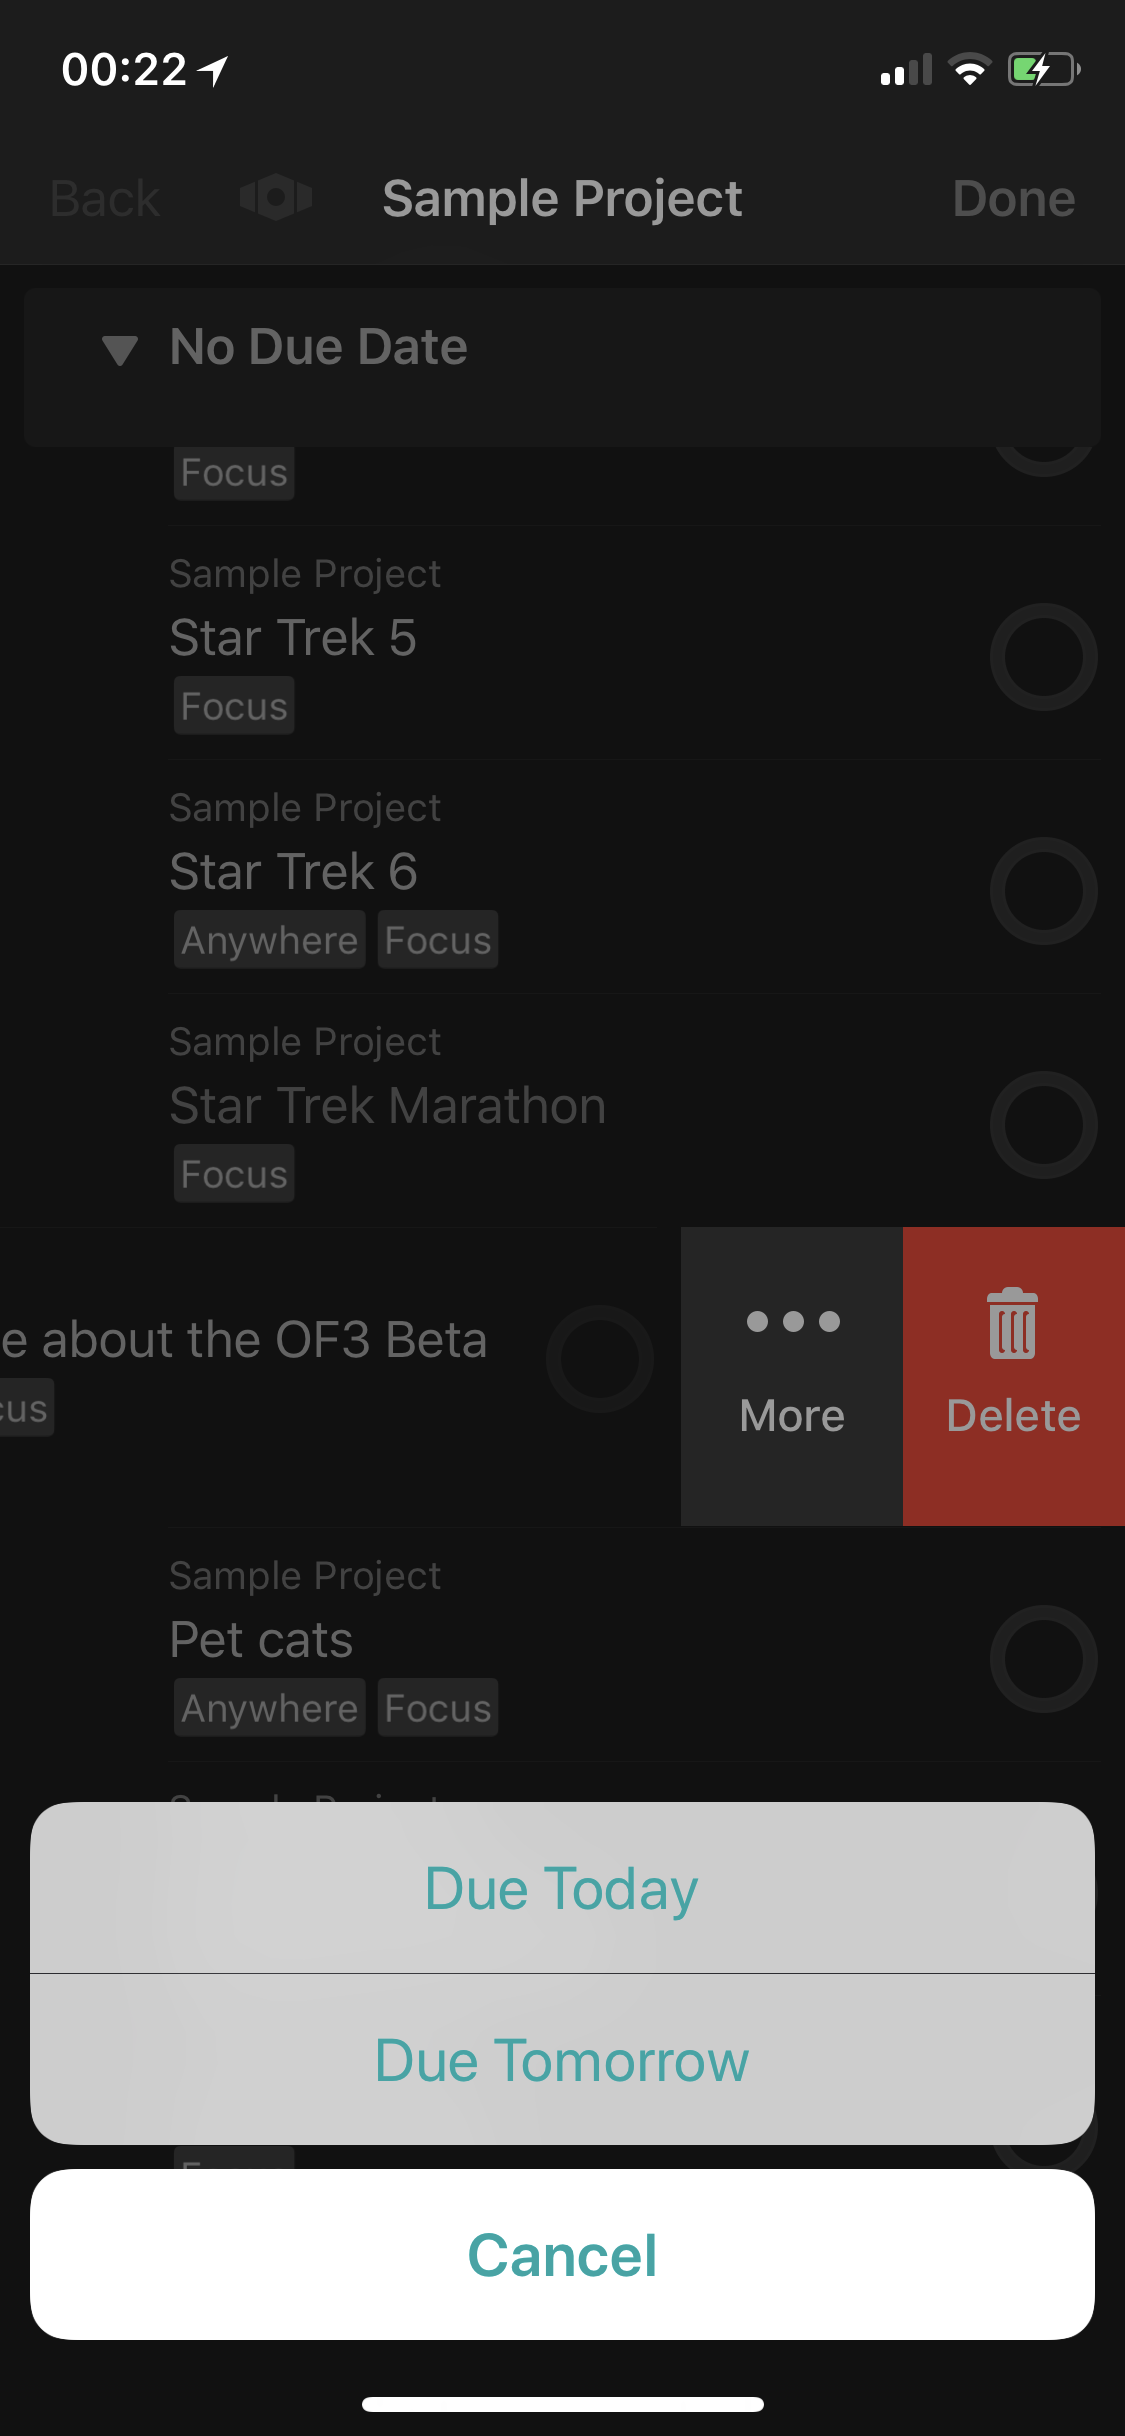The width and height of the screenshot is (1125, 2436).
Task: Toggle completion circle for Pet cats
Action: 1043,1659
